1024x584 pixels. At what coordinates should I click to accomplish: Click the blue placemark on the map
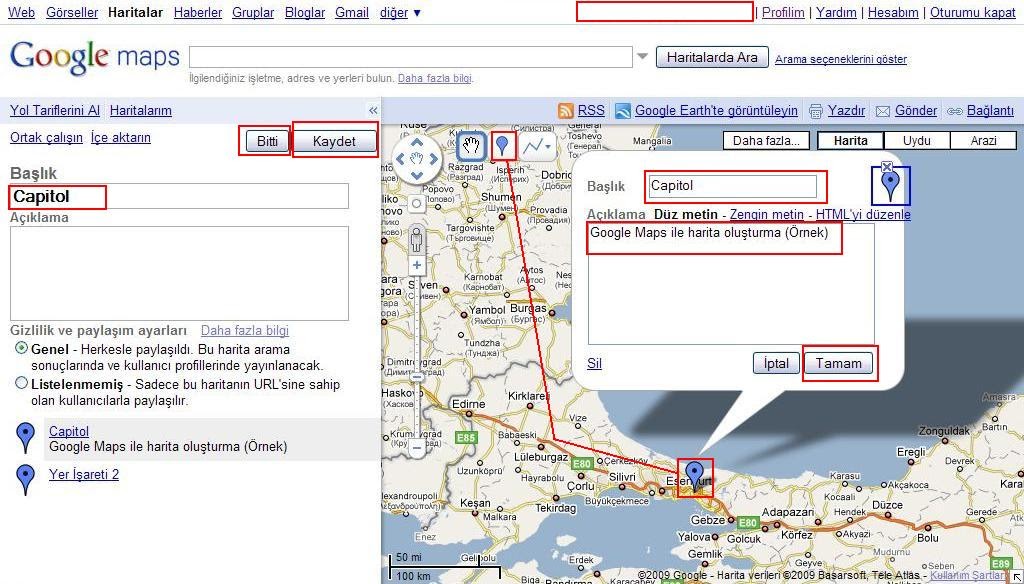pyautogui.click(x=696, y=474)
